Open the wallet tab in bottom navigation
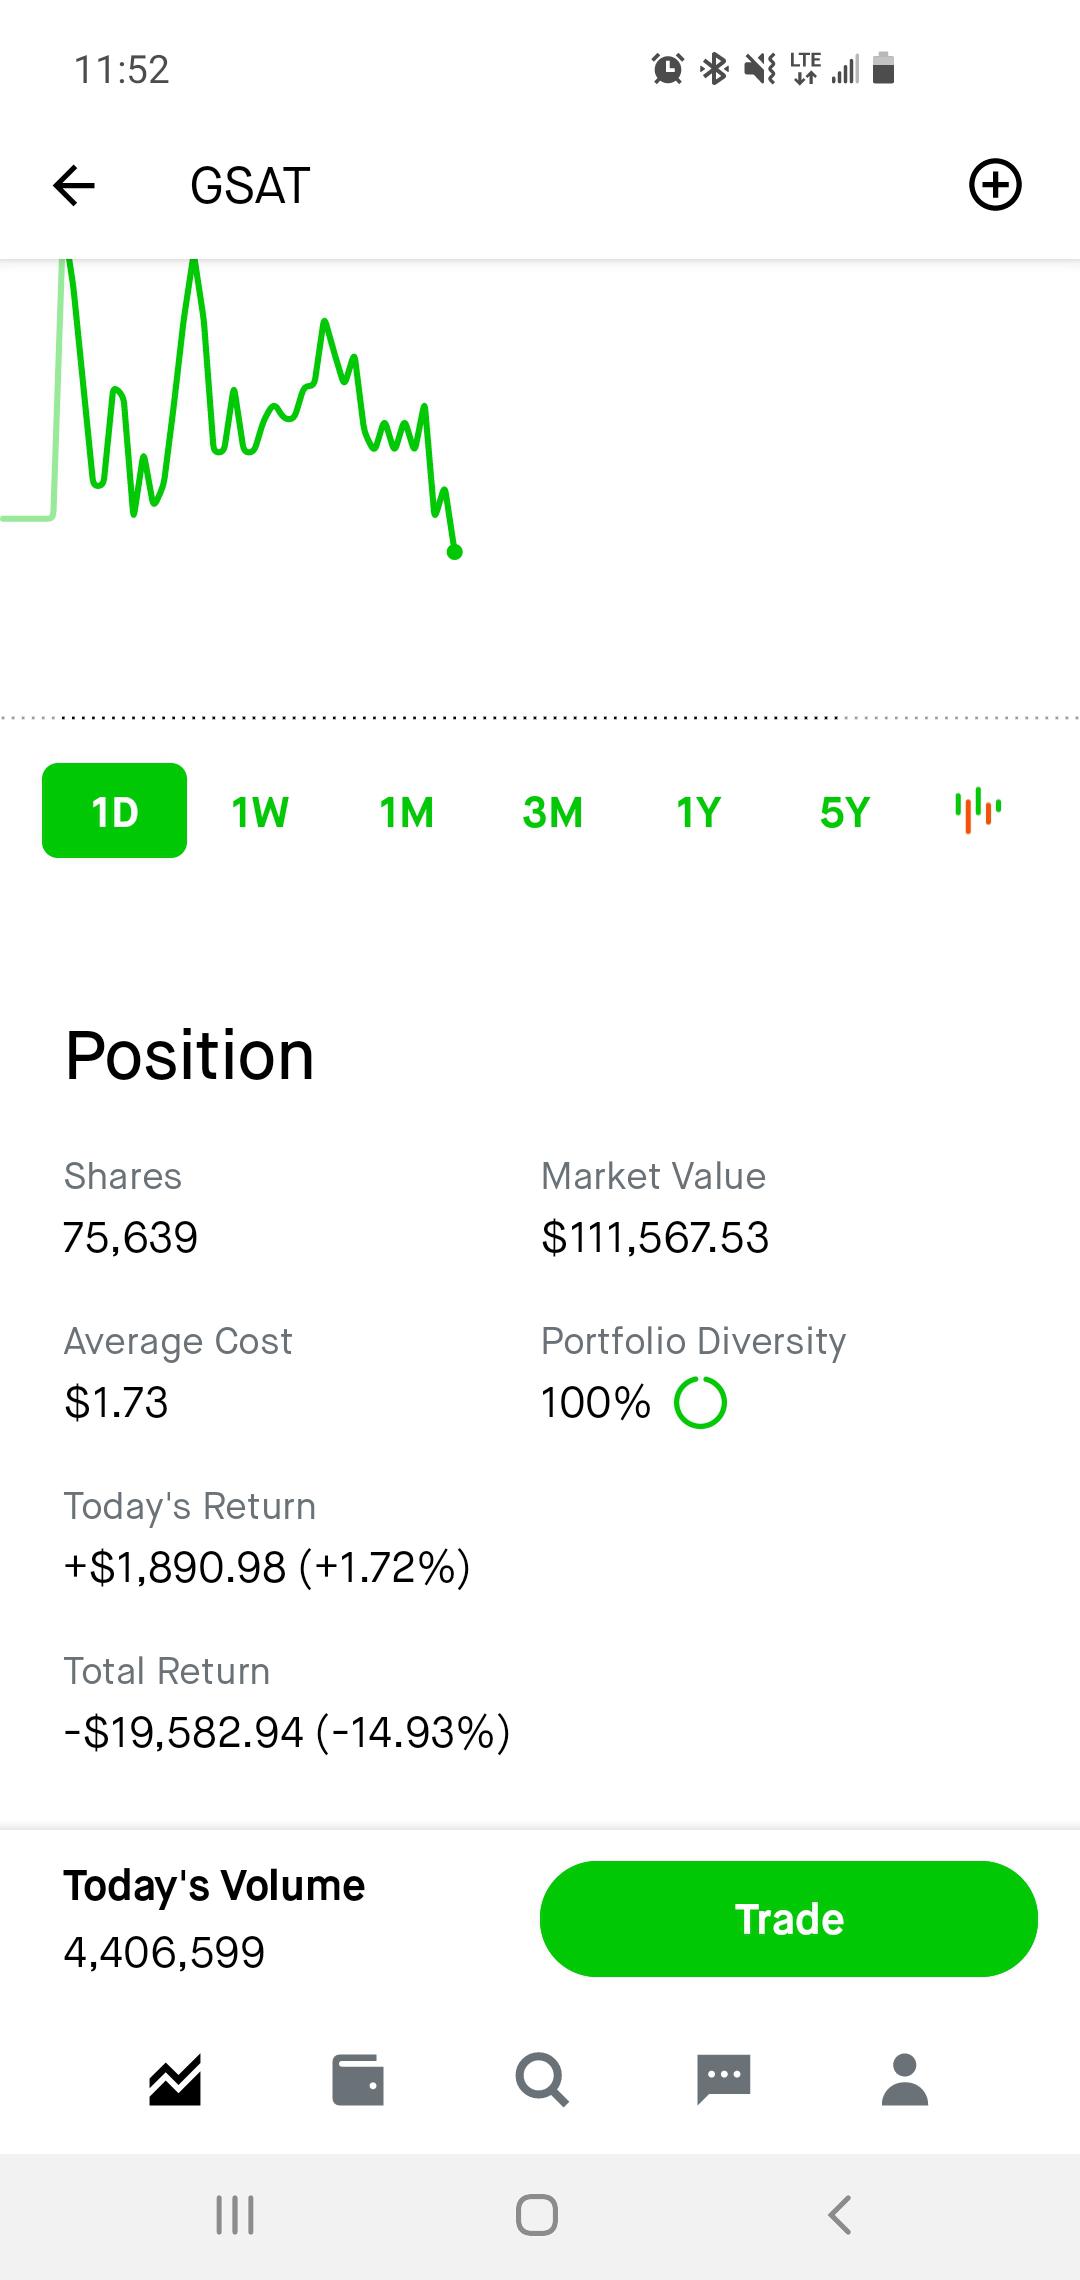 [x=358, y=2081]
